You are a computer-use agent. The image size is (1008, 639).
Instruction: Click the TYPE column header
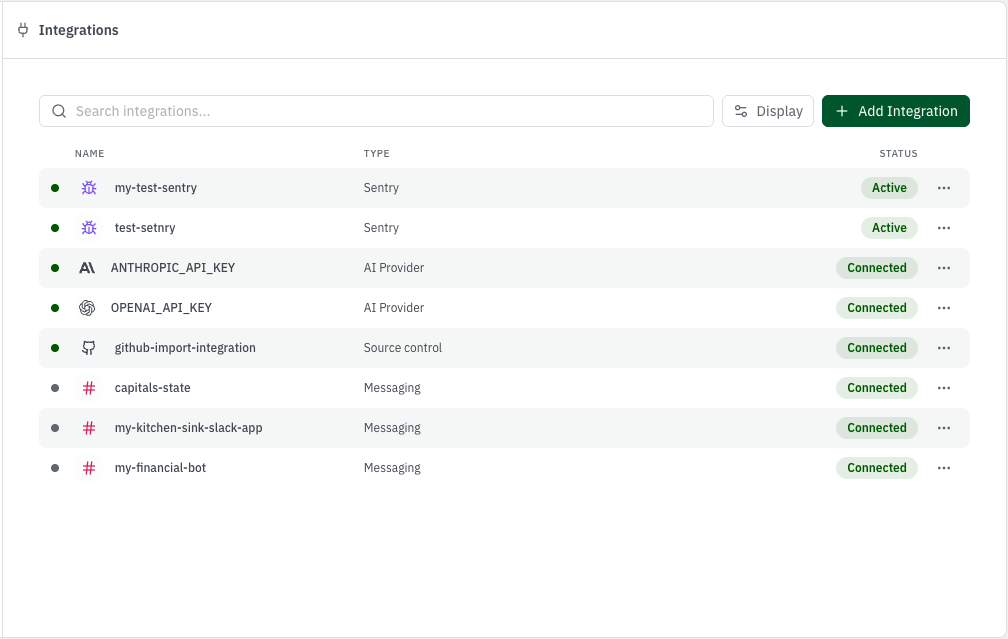click(x=377, y=154)
